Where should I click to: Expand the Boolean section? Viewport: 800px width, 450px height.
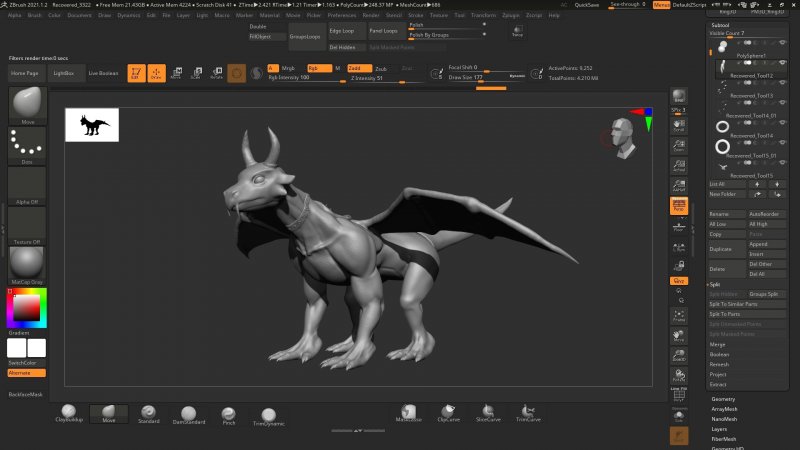coord(719,355)
